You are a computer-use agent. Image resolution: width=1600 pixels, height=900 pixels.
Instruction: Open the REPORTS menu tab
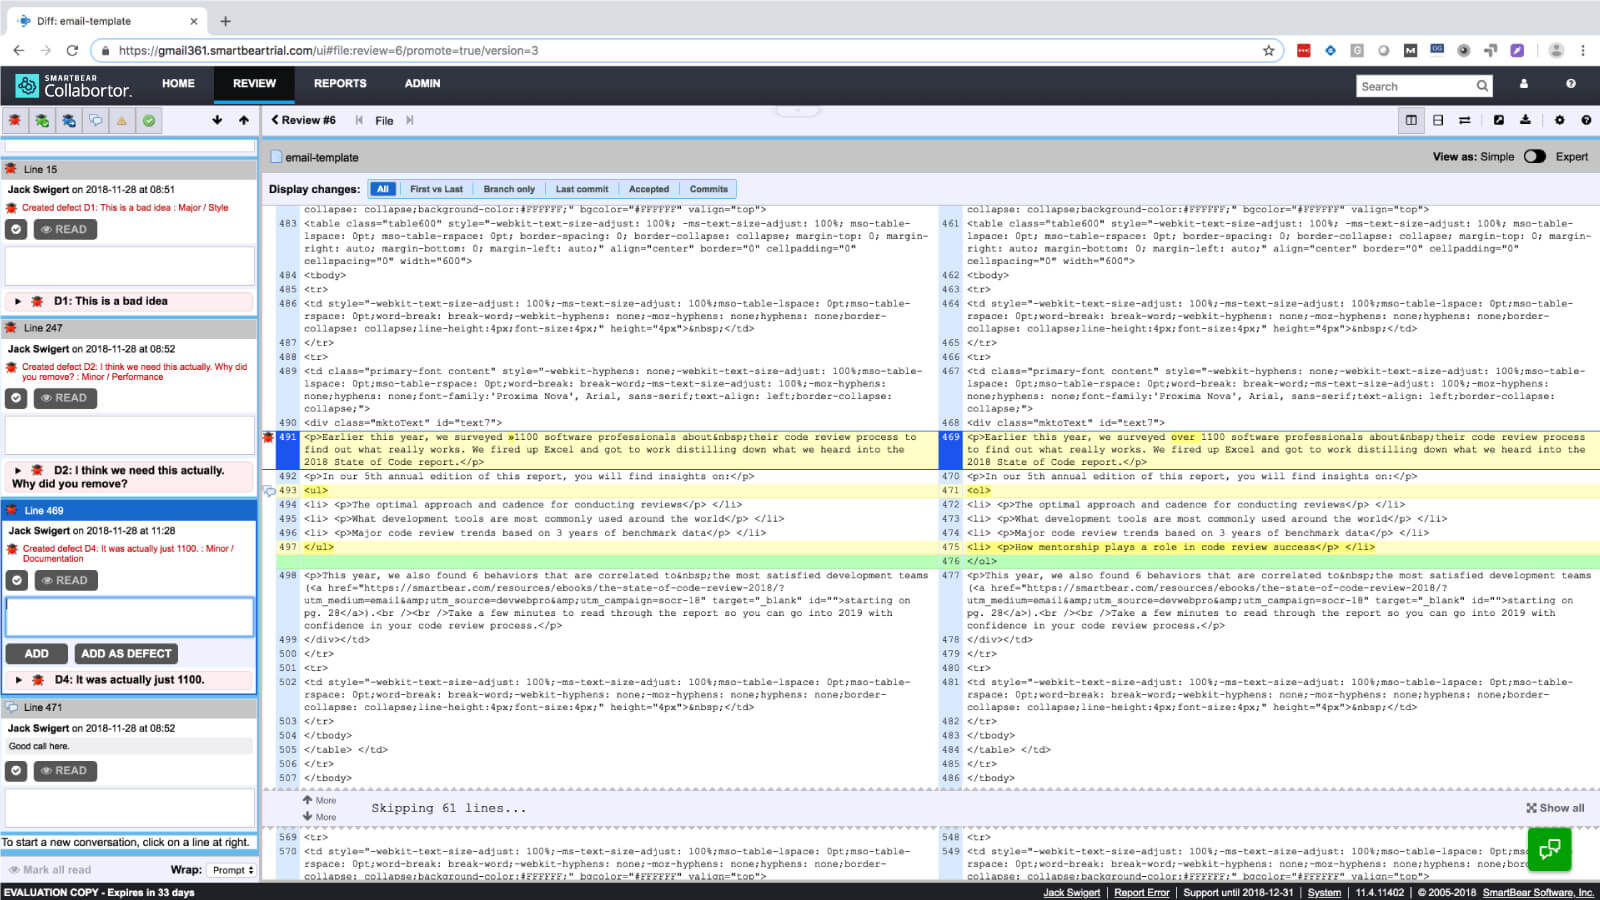click(x=340, y=84)
